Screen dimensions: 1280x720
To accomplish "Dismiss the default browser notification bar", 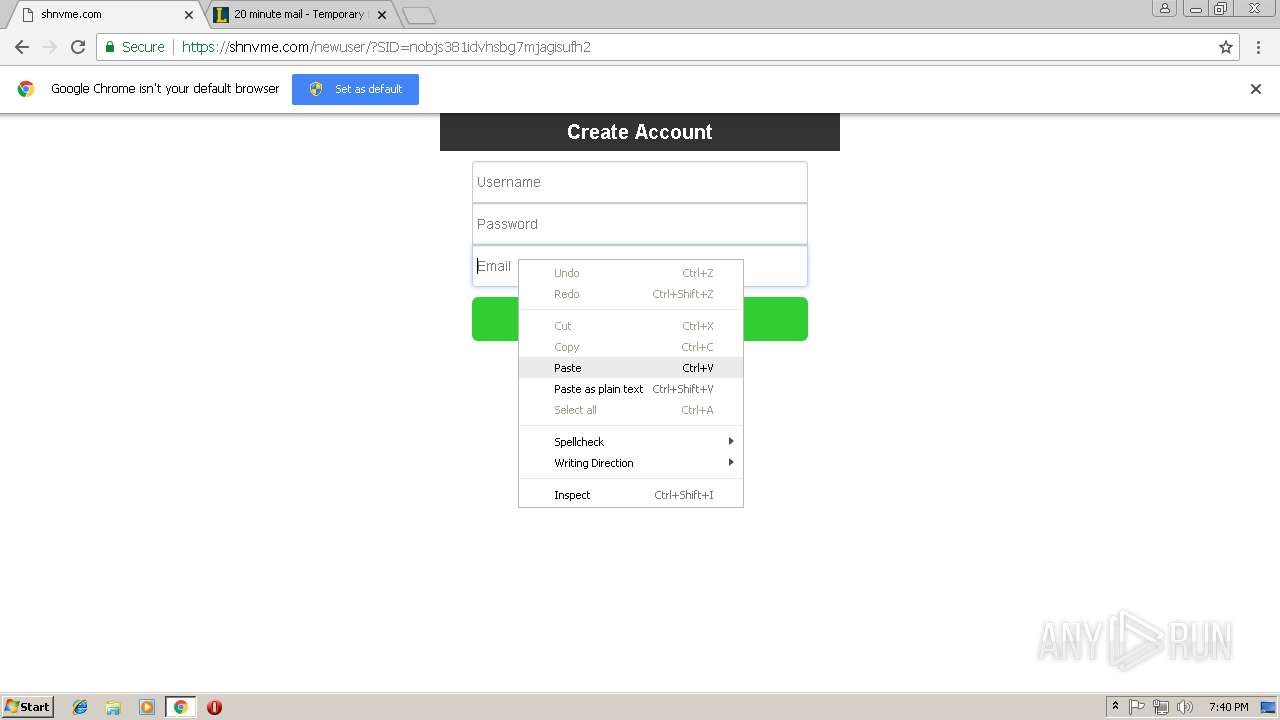I will [1256, 89].
